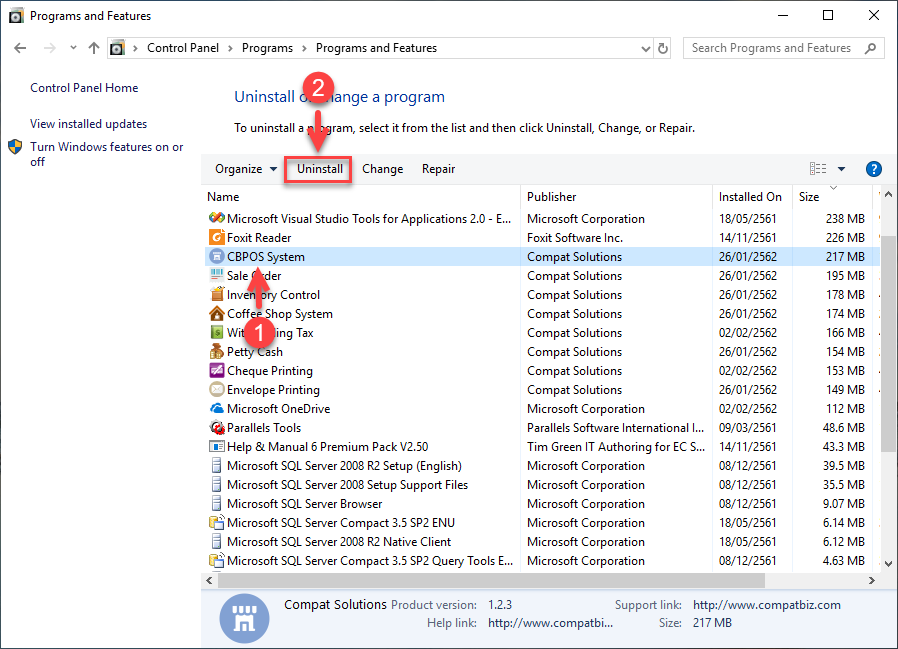Select the Foxit Reader icon
This screenshot has height=649, width=898.
(216, 237)
